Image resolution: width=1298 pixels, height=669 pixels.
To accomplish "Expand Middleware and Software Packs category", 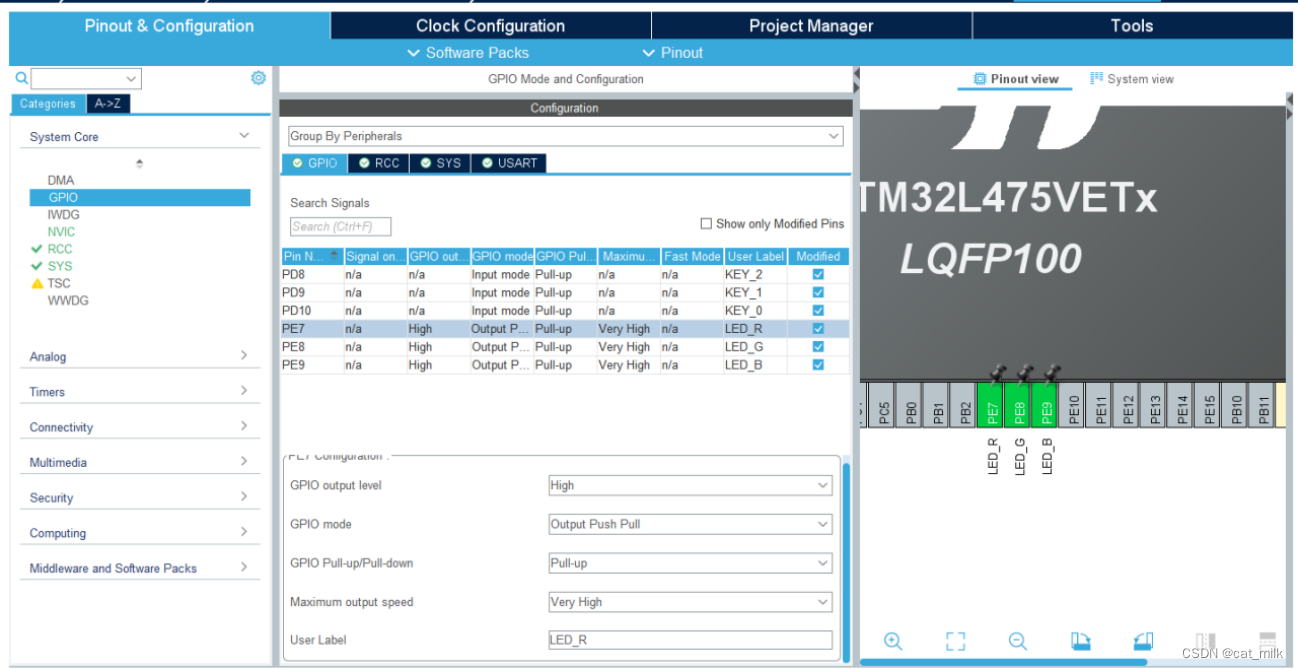I will click(243, 568).
